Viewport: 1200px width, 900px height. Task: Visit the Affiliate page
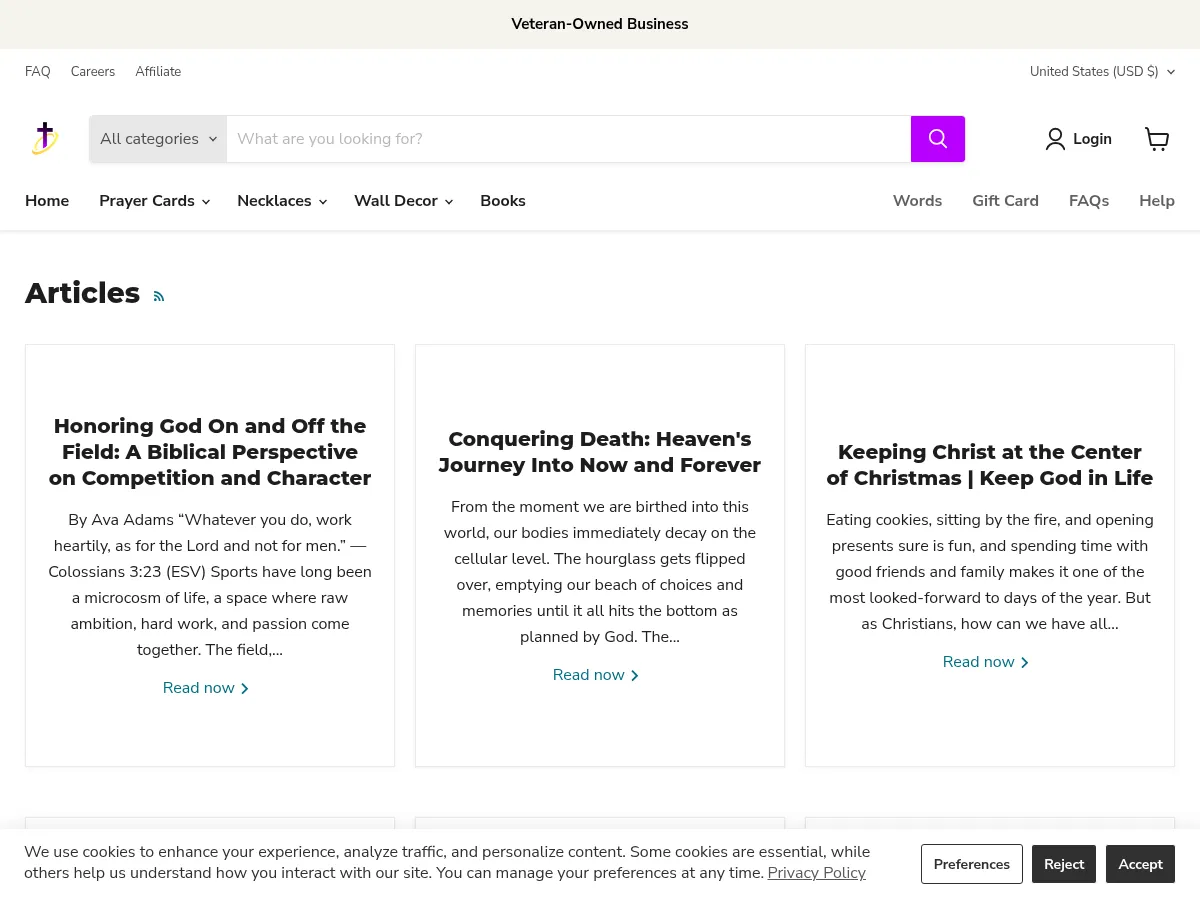pos(158,71)
